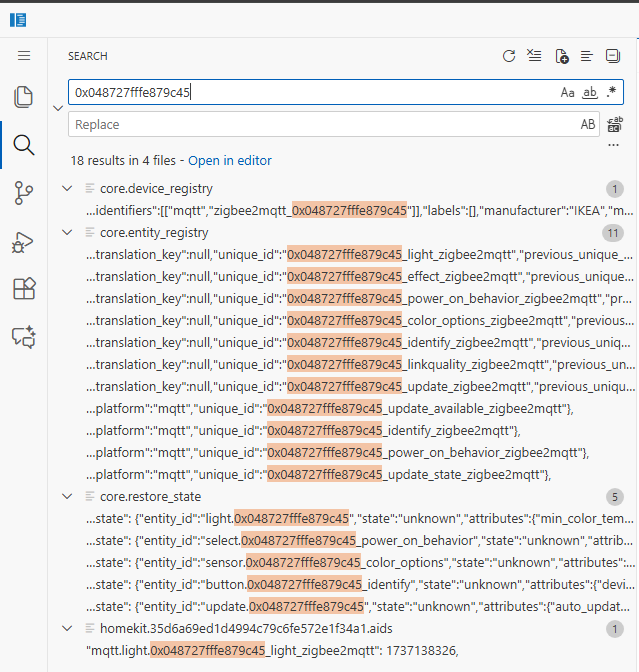The height and width of the screenshot is (672, 639).
Task: Open the Source Control view
Action: click(23, 193)
